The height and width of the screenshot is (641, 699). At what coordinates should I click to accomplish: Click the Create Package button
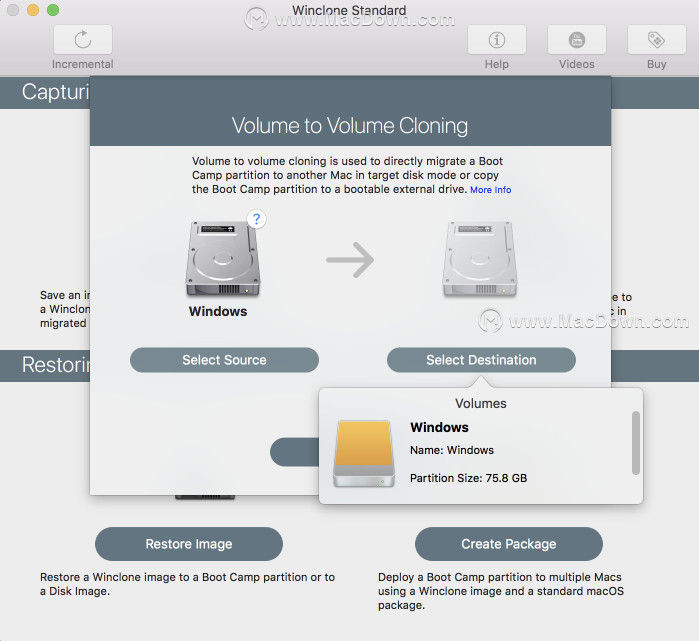tap(509, 544)
